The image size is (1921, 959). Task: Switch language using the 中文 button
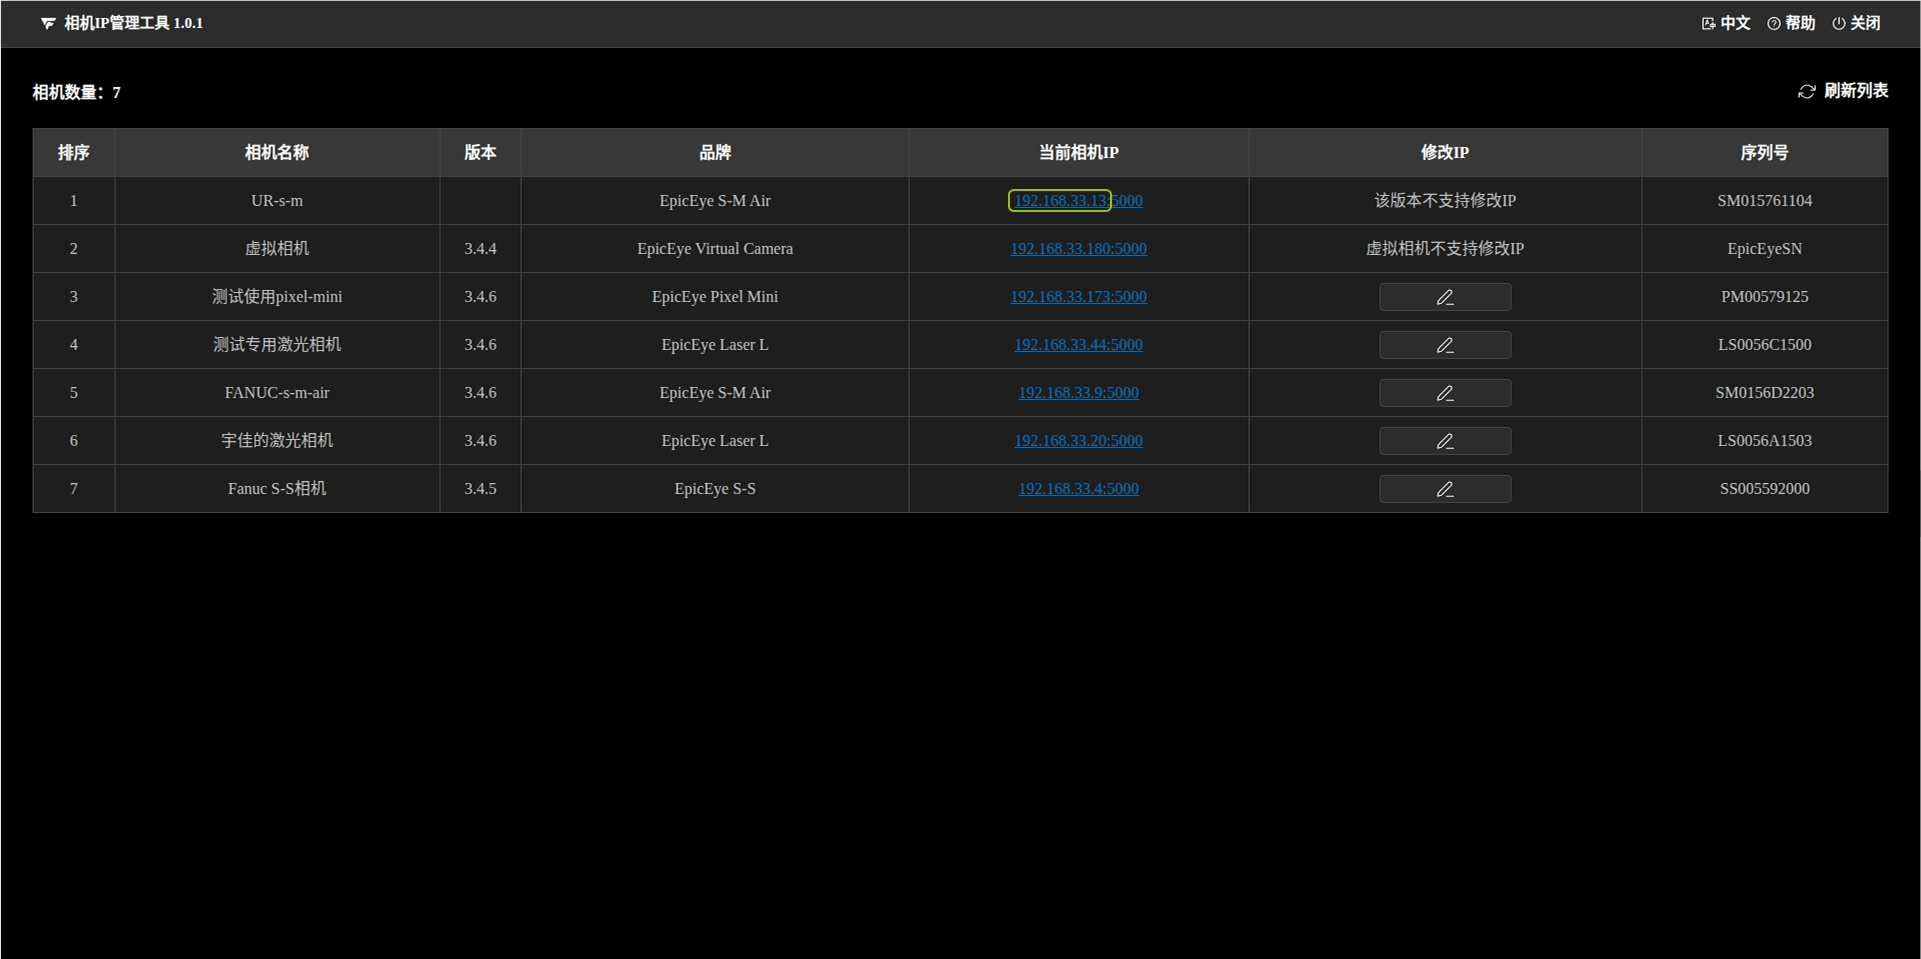1726,23
